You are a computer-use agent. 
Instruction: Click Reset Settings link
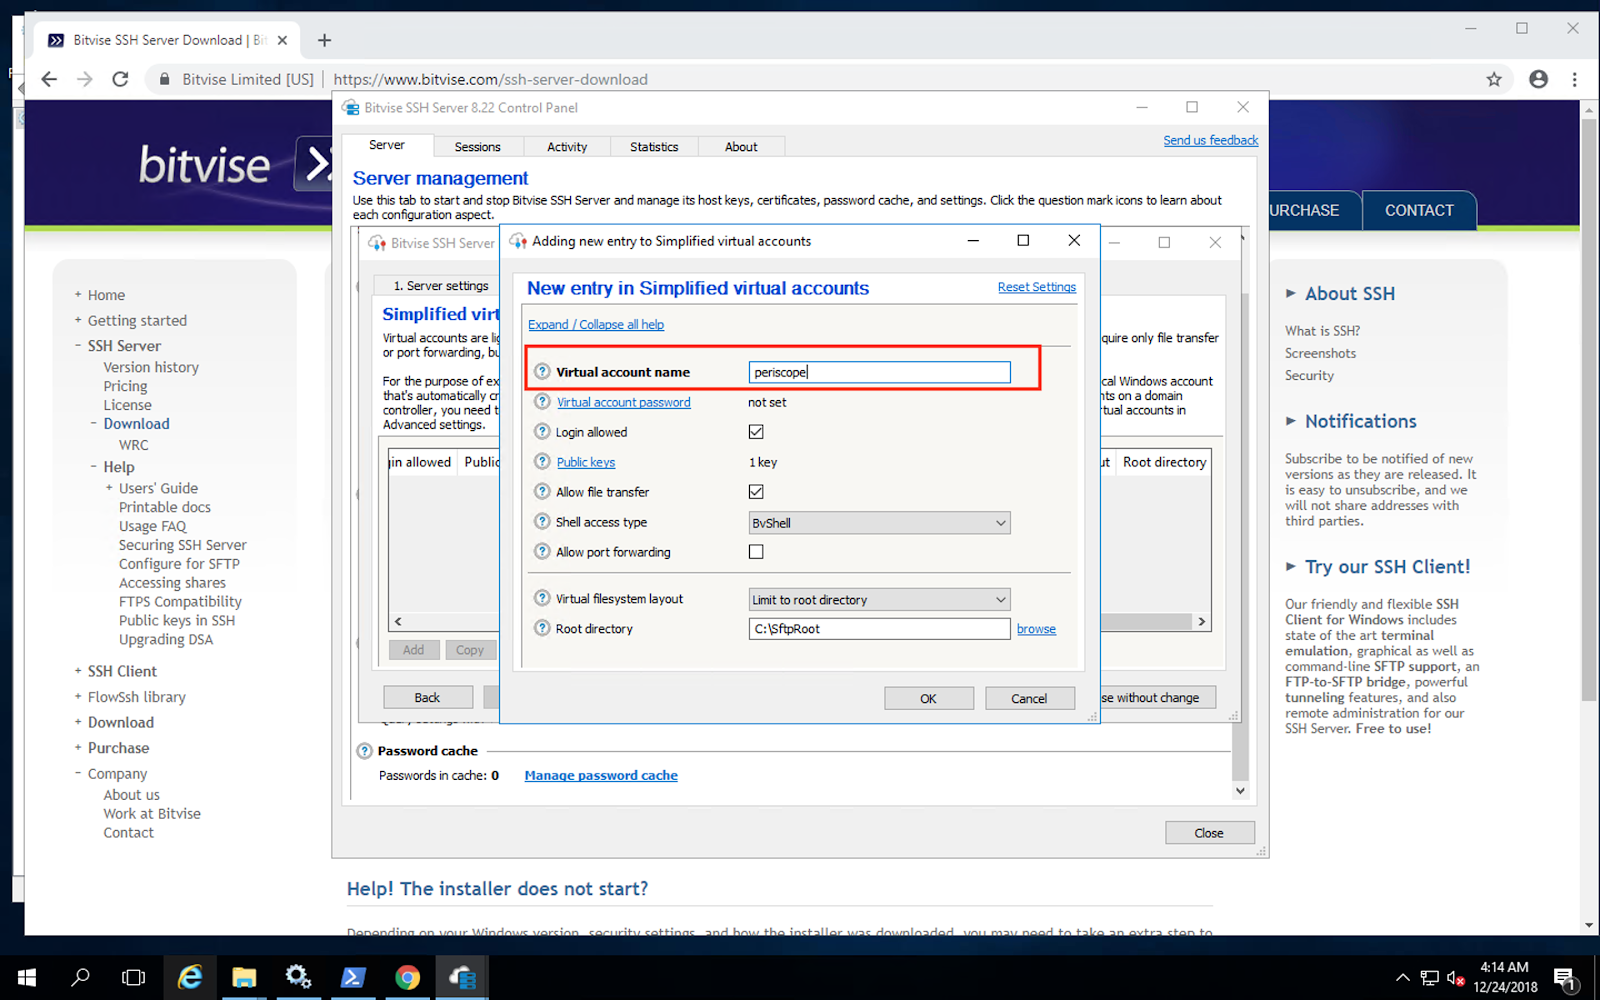tap(1037, 287)
